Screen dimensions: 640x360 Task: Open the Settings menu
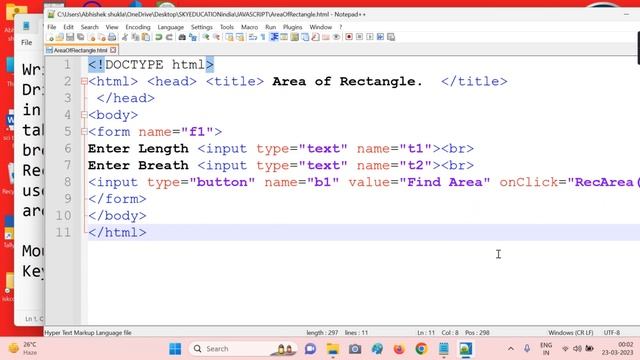pyautogui.click(x=202, y=27)
